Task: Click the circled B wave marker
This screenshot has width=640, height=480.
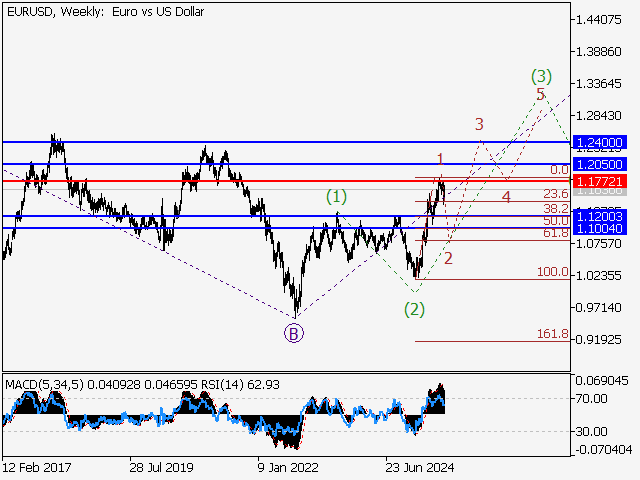Action: tap(294, 334)
